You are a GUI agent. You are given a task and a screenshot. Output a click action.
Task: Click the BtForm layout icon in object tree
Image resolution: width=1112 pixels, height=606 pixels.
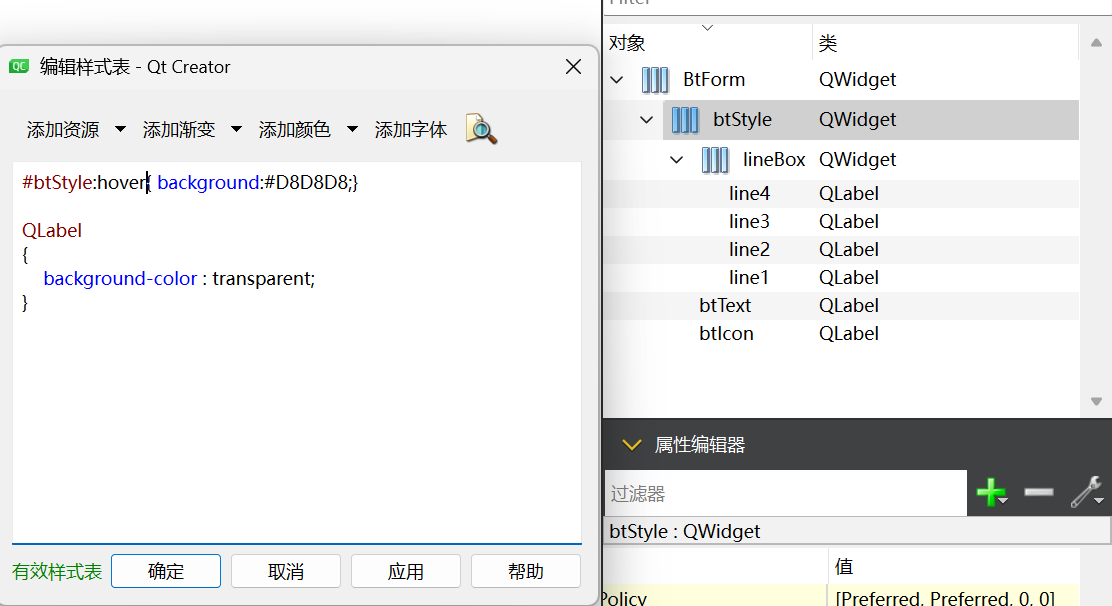pyautogui.click(x=655, y=79)
